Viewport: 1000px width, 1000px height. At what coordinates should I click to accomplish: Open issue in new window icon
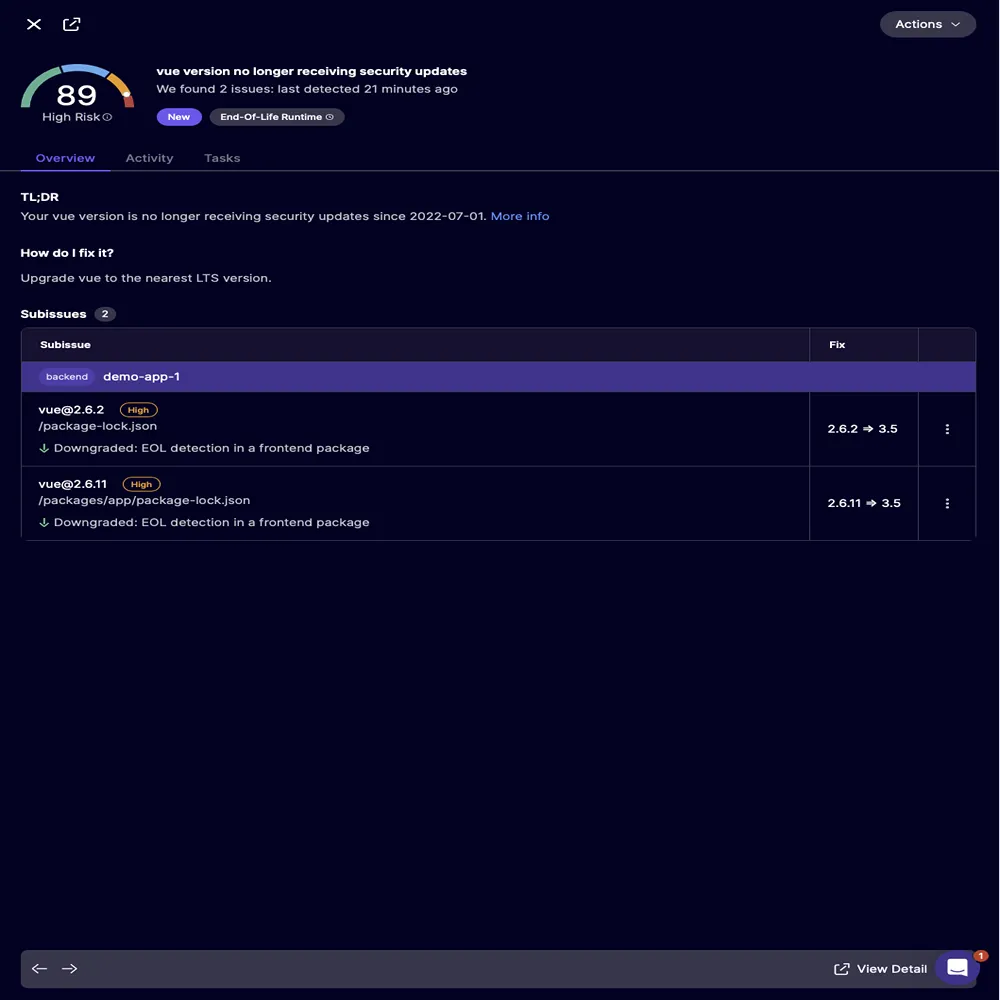71,24
